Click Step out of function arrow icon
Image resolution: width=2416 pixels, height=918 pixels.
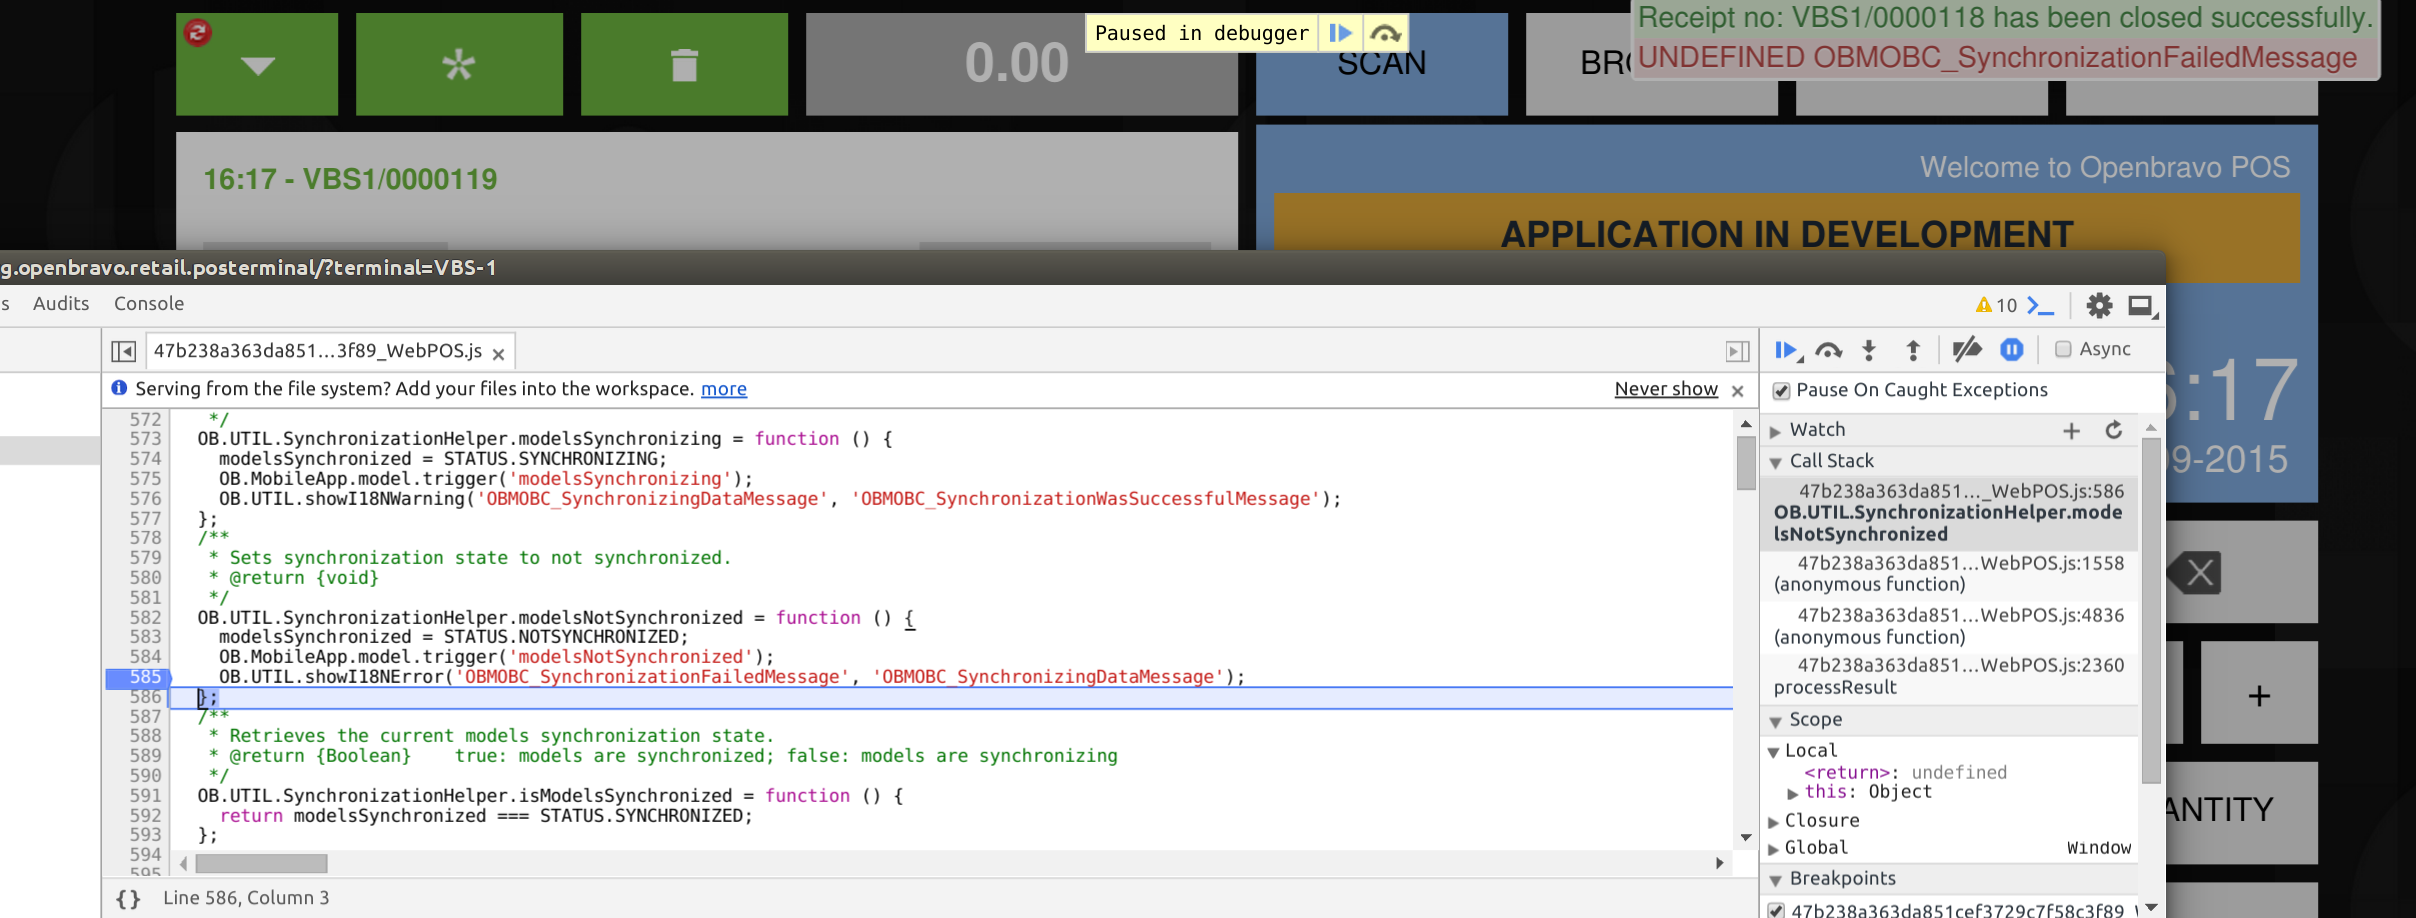pos(1912,350)
